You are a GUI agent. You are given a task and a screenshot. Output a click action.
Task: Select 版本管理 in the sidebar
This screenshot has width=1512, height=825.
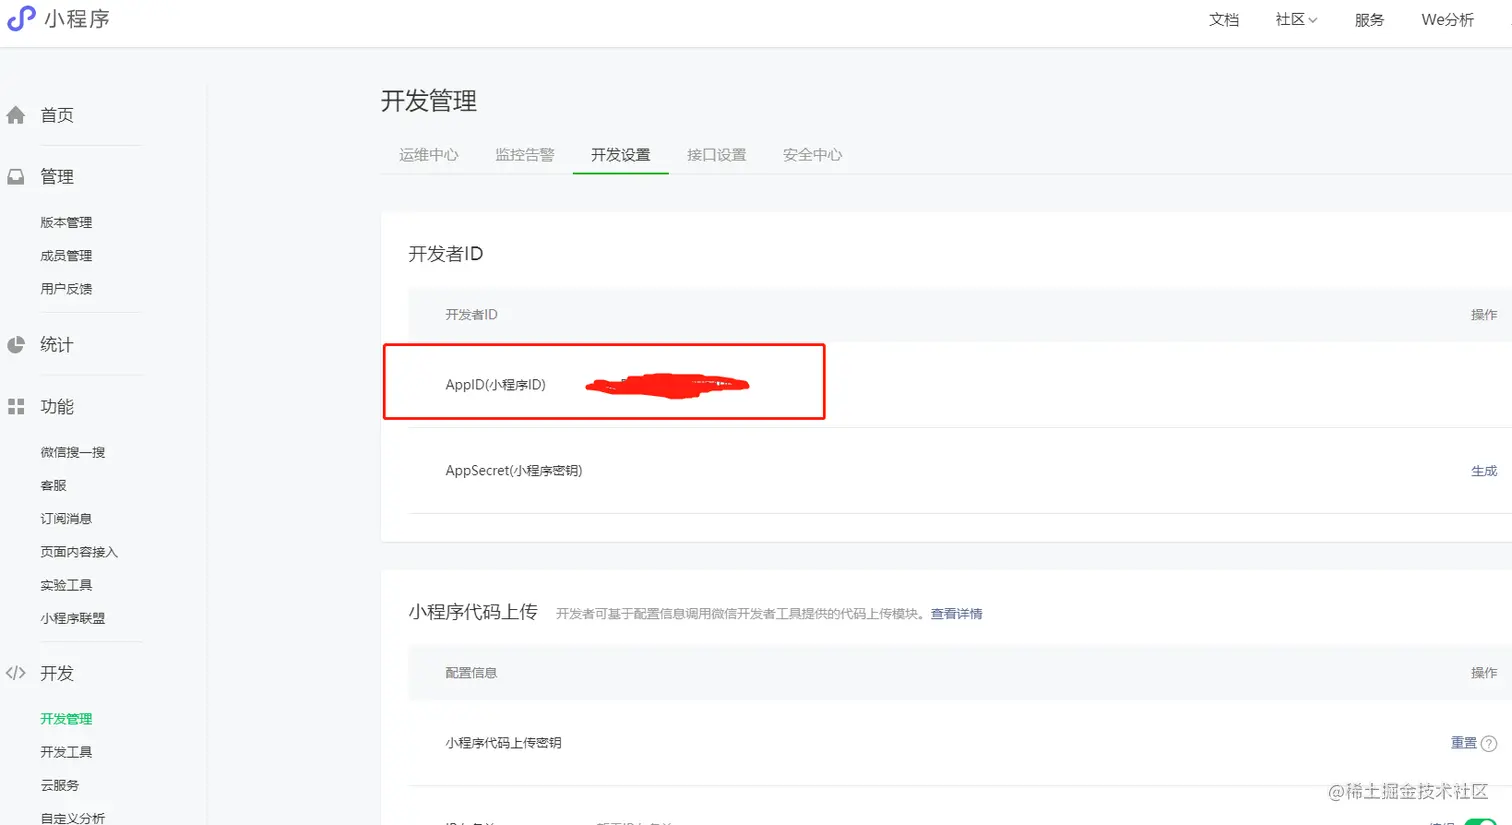66,222
